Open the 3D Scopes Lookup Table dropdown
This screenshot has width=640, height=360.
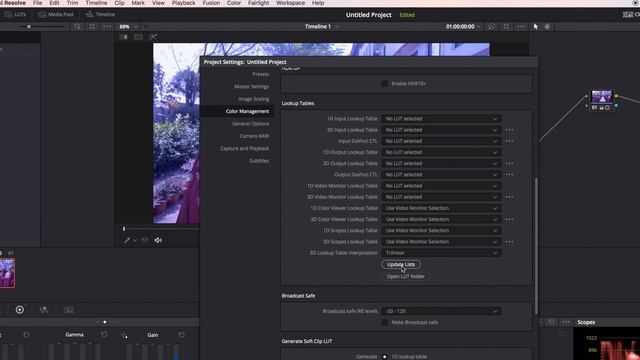click(x=441, y=242)
